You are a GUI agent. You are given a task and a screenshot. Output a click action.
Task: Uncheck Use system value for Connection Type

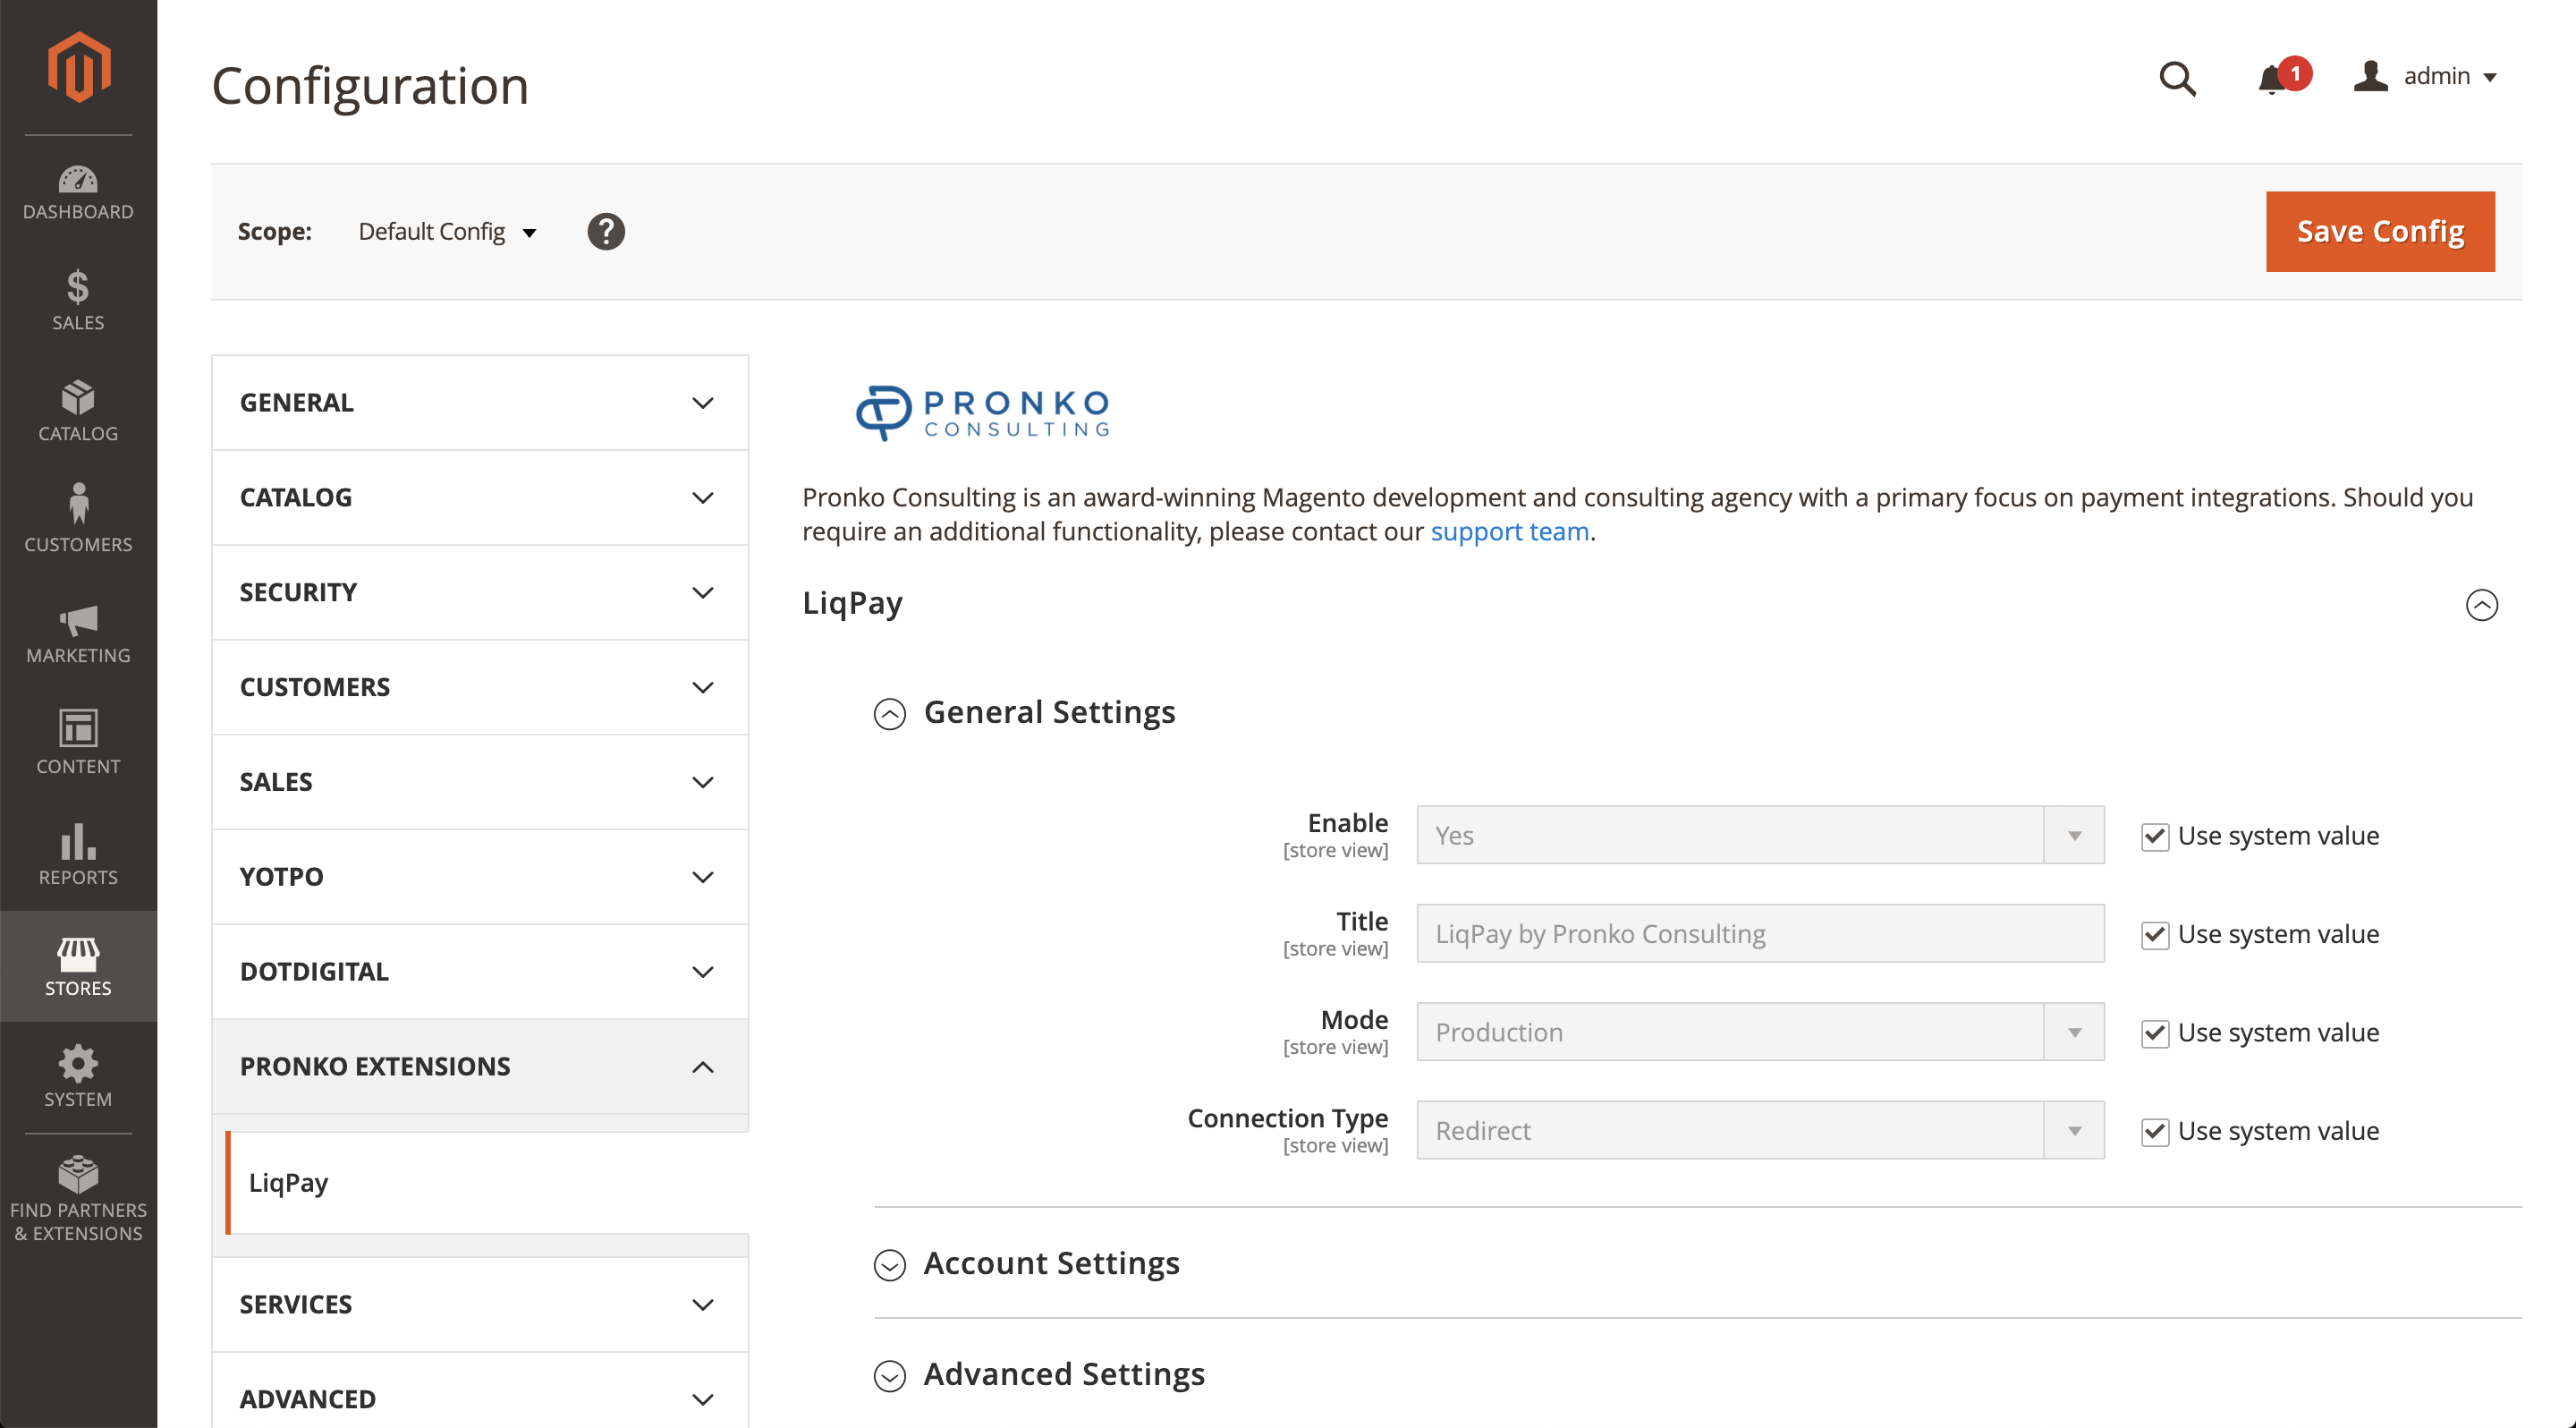tap(2155, 1131)
